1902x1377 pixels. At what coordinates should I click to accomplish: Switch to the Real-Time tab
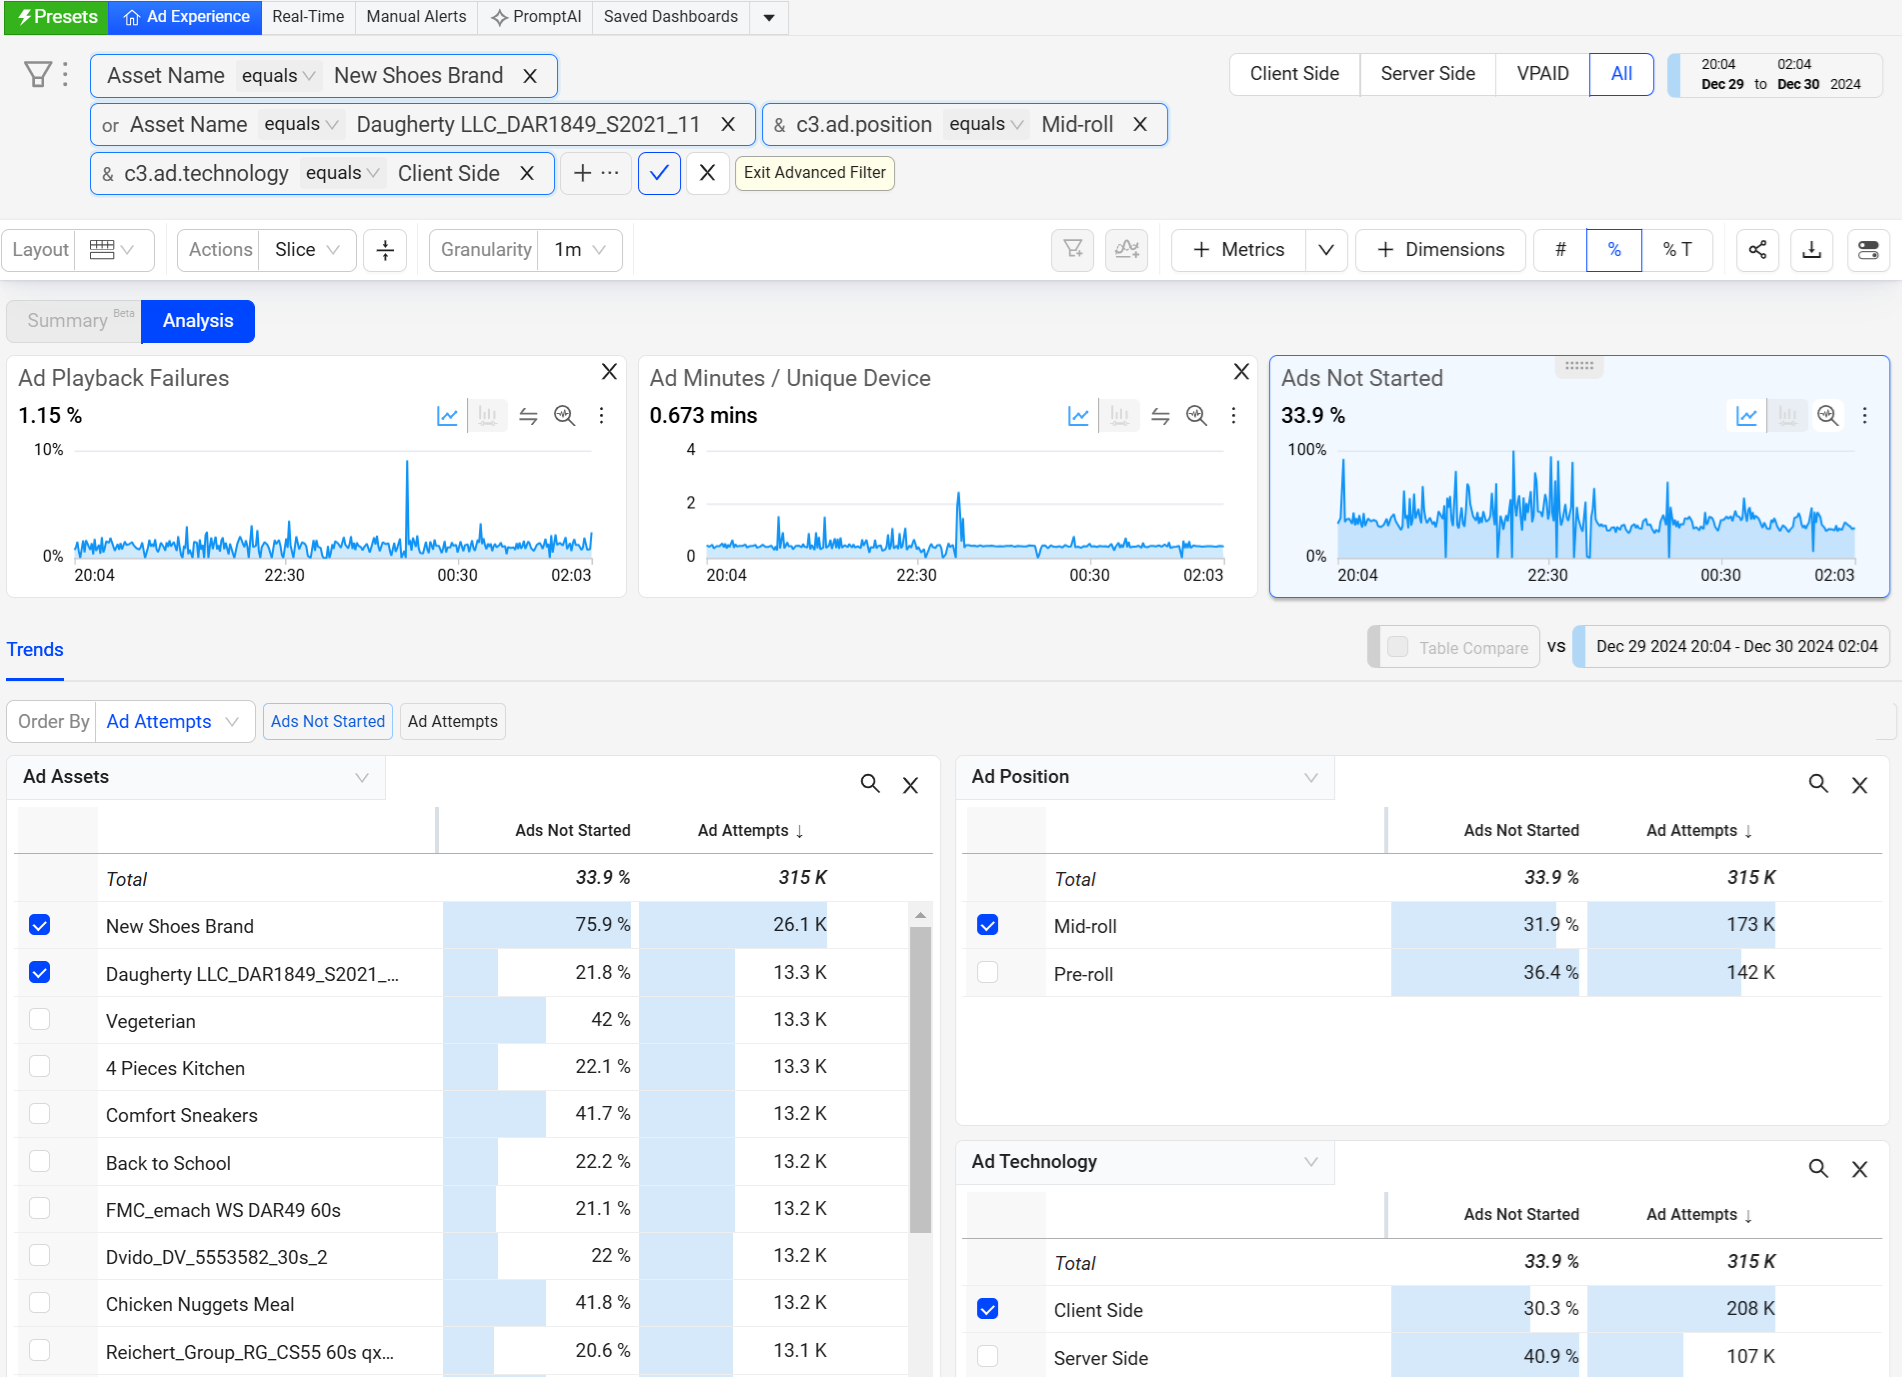click(x=308, y=17)
